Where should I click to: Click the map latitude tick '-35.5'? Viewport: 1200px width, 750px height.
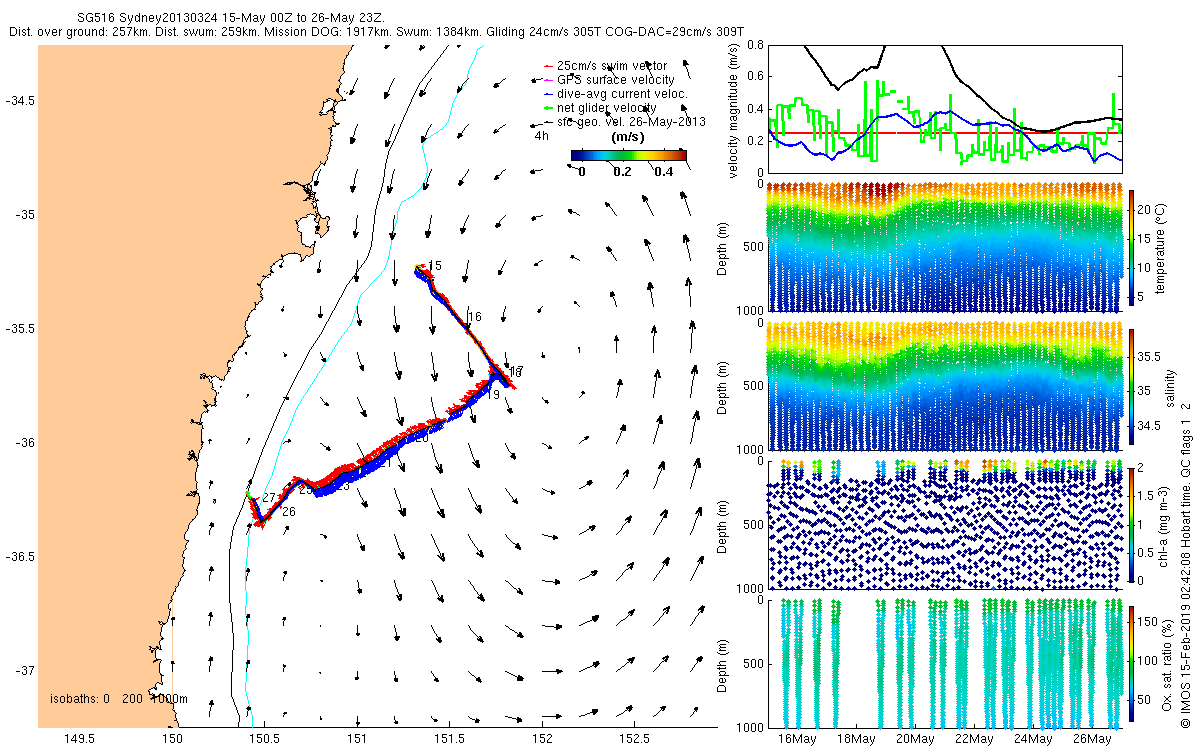tap(19, 329)
